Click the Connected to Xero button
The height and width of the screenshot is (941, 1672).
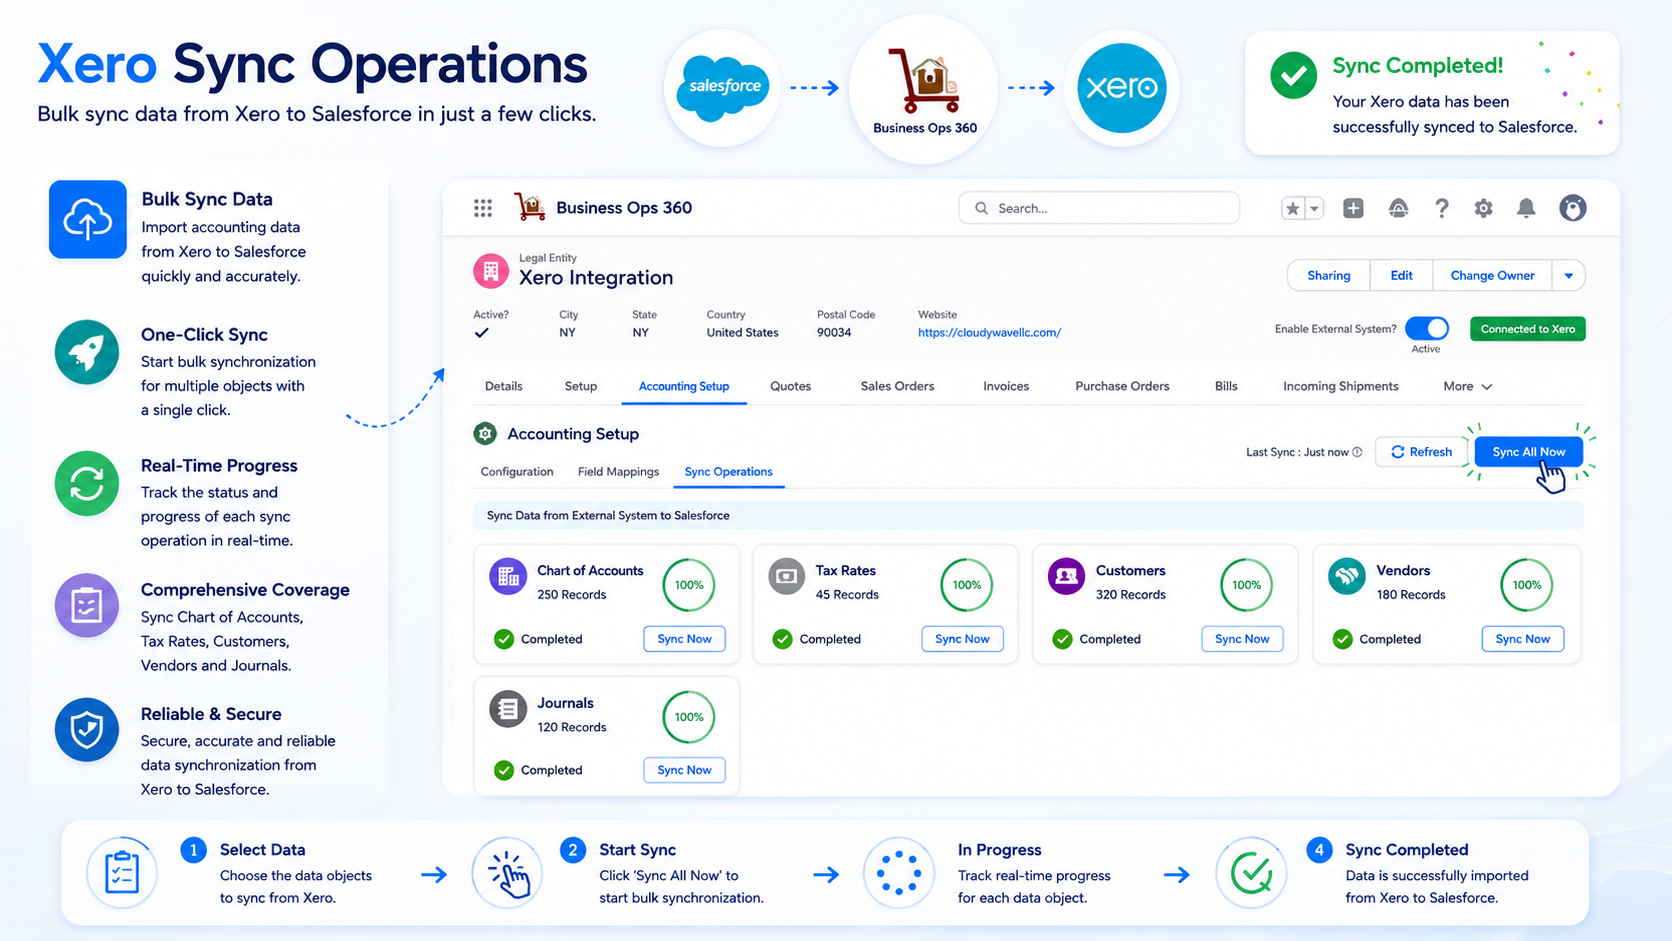[x=1527, y=329]
